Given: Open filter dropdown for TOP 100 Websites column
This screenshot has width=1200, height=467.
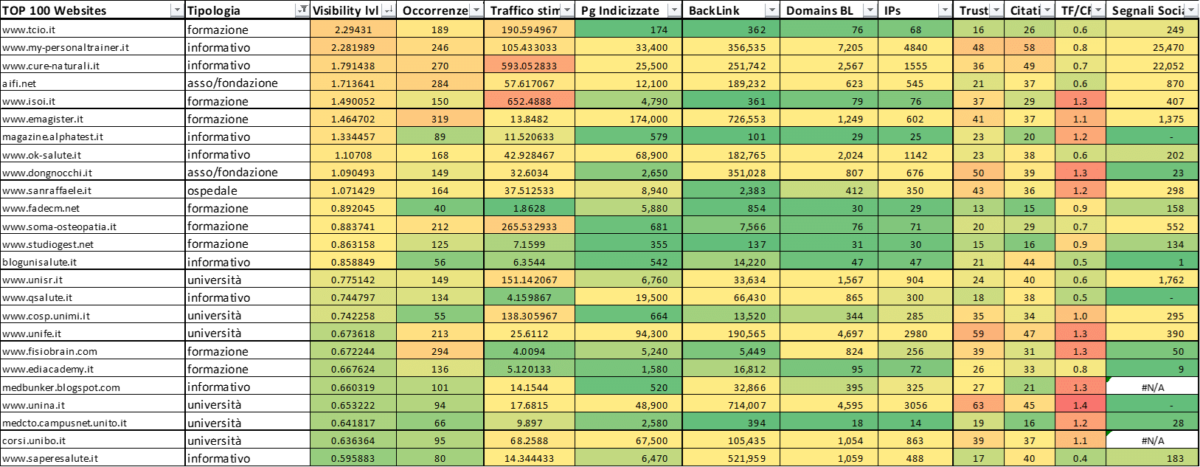Looking at the screenshot, I should click(x=176, y=10).
